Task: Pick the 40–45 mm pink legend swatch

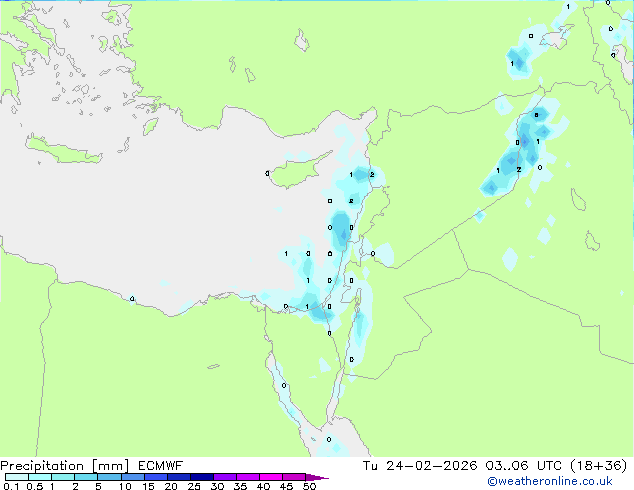Action: pyautogui.click(x=271, y=477)
